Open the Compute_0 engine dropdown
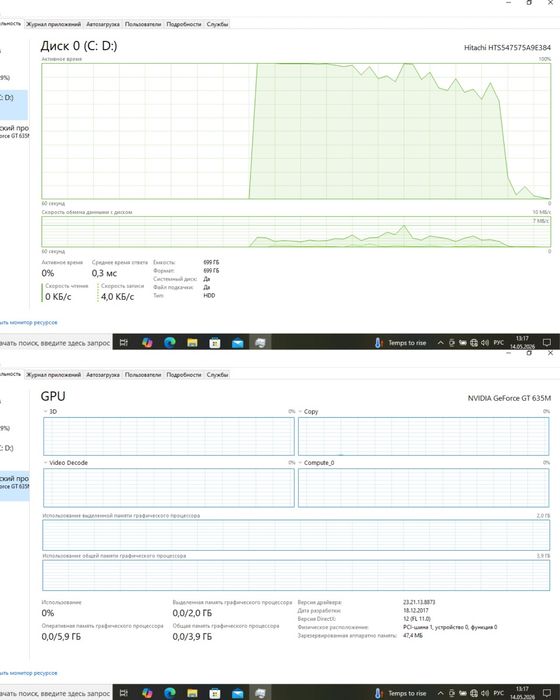 301,463
